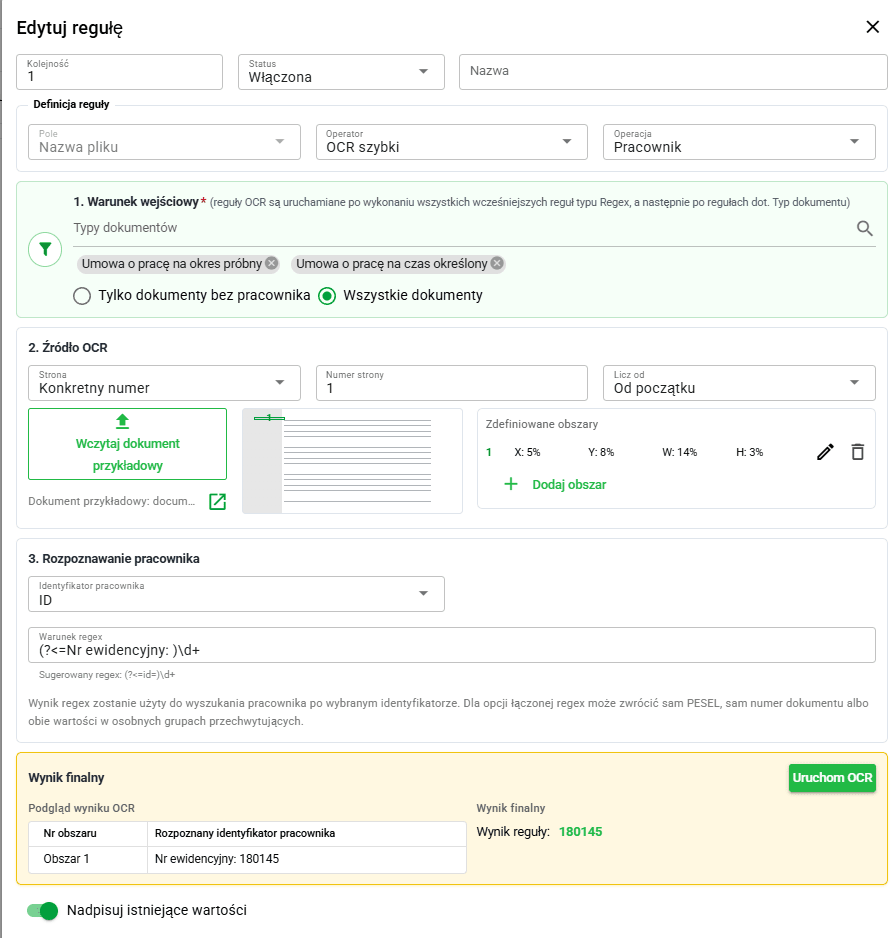Image resolution: width=894 pixels, height=938 pixels.
Task: Click the document types search magnifier icon
Action: tap(864, 228)
